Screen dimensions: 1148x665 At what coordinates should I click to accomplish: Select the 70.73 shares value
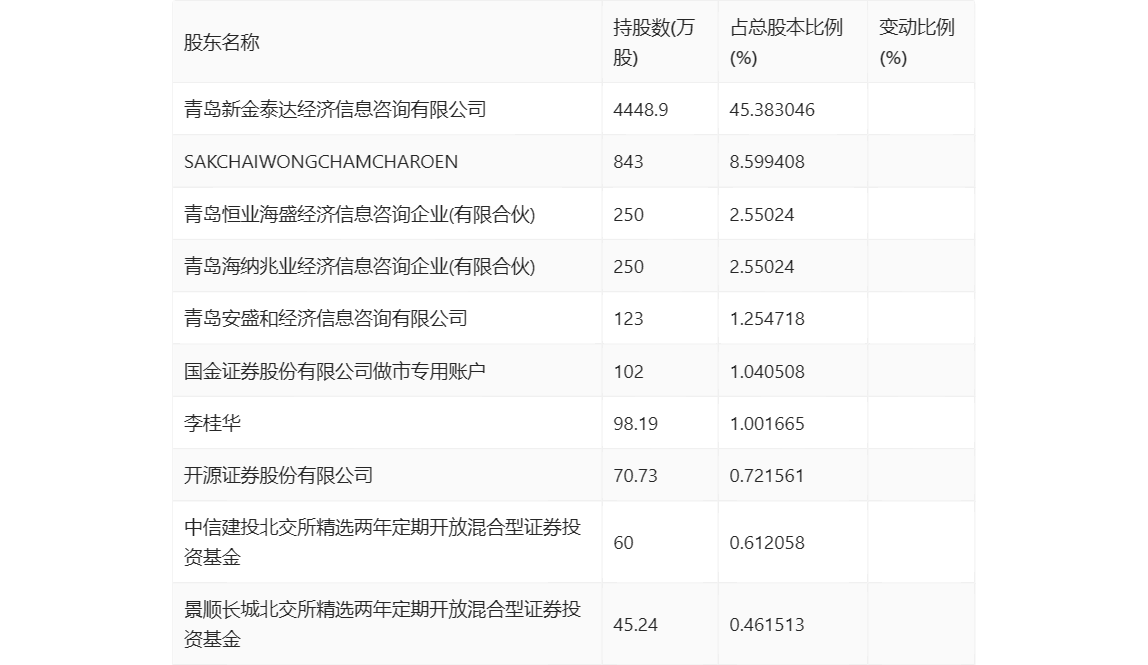click(636, 475)
